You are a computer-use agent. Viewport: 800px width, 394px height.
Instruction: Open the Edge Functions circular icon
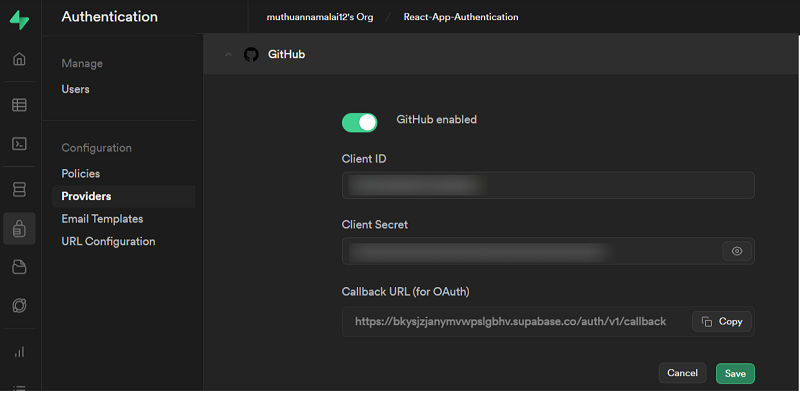click(x=19, y=306)
